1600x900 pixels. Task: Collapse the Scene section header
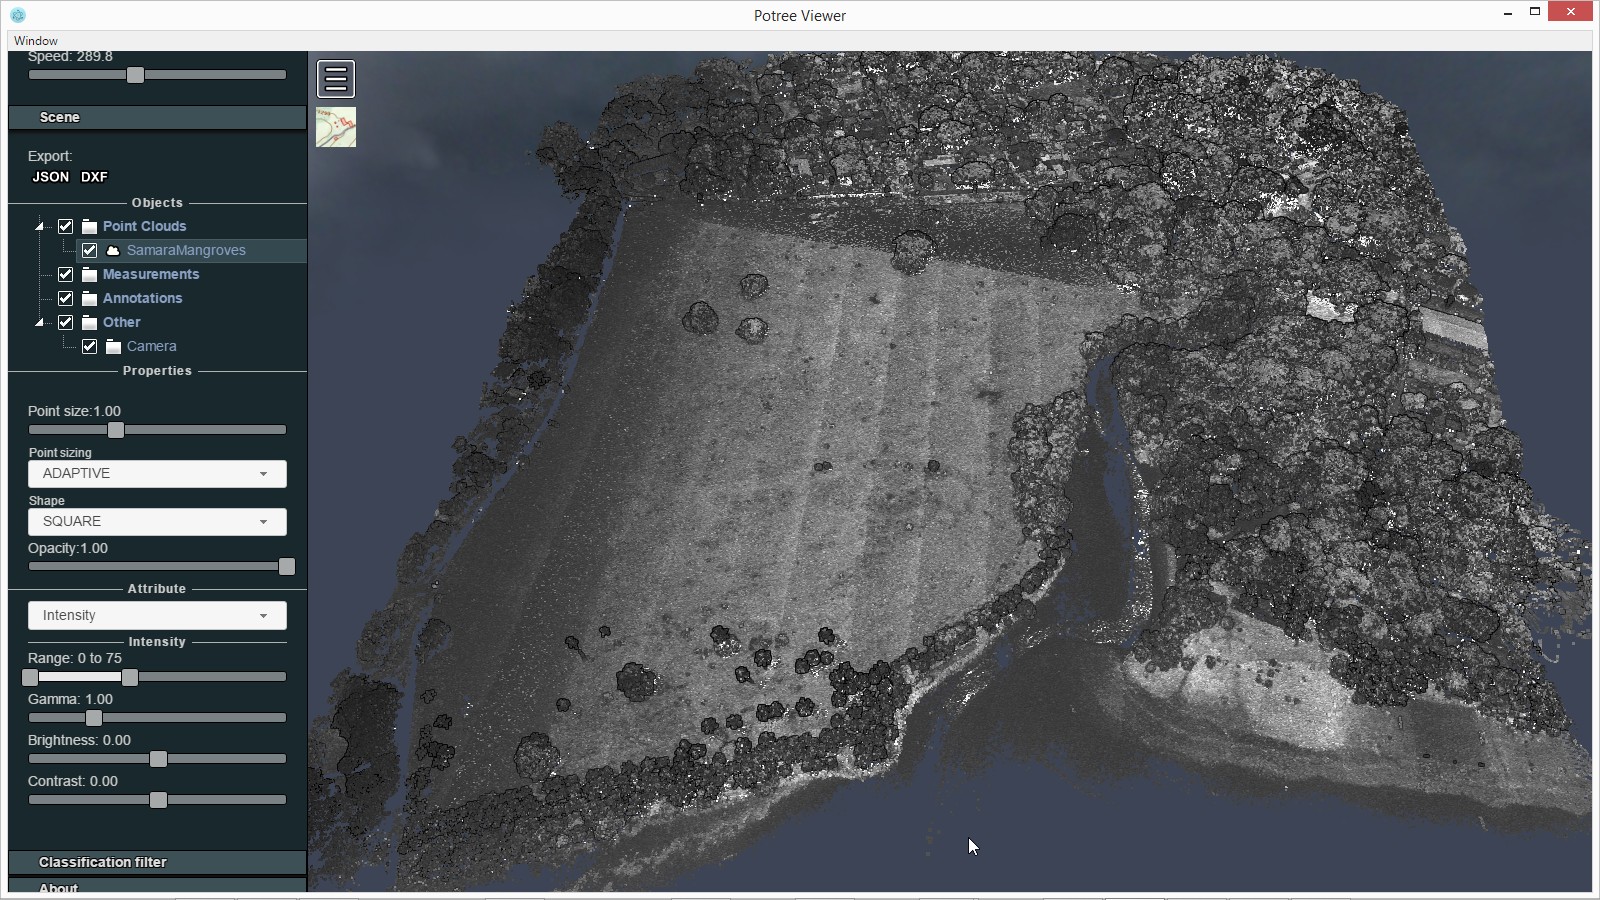click(x=157, y=117)
